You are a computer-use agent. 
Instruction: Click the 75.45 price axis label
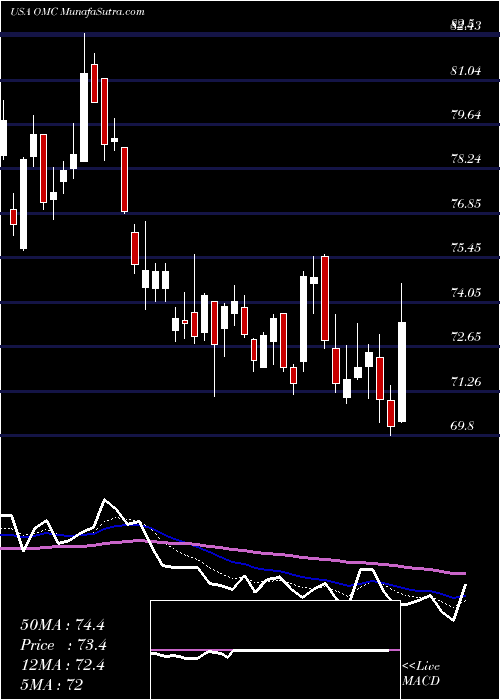(x=466, y=248)
